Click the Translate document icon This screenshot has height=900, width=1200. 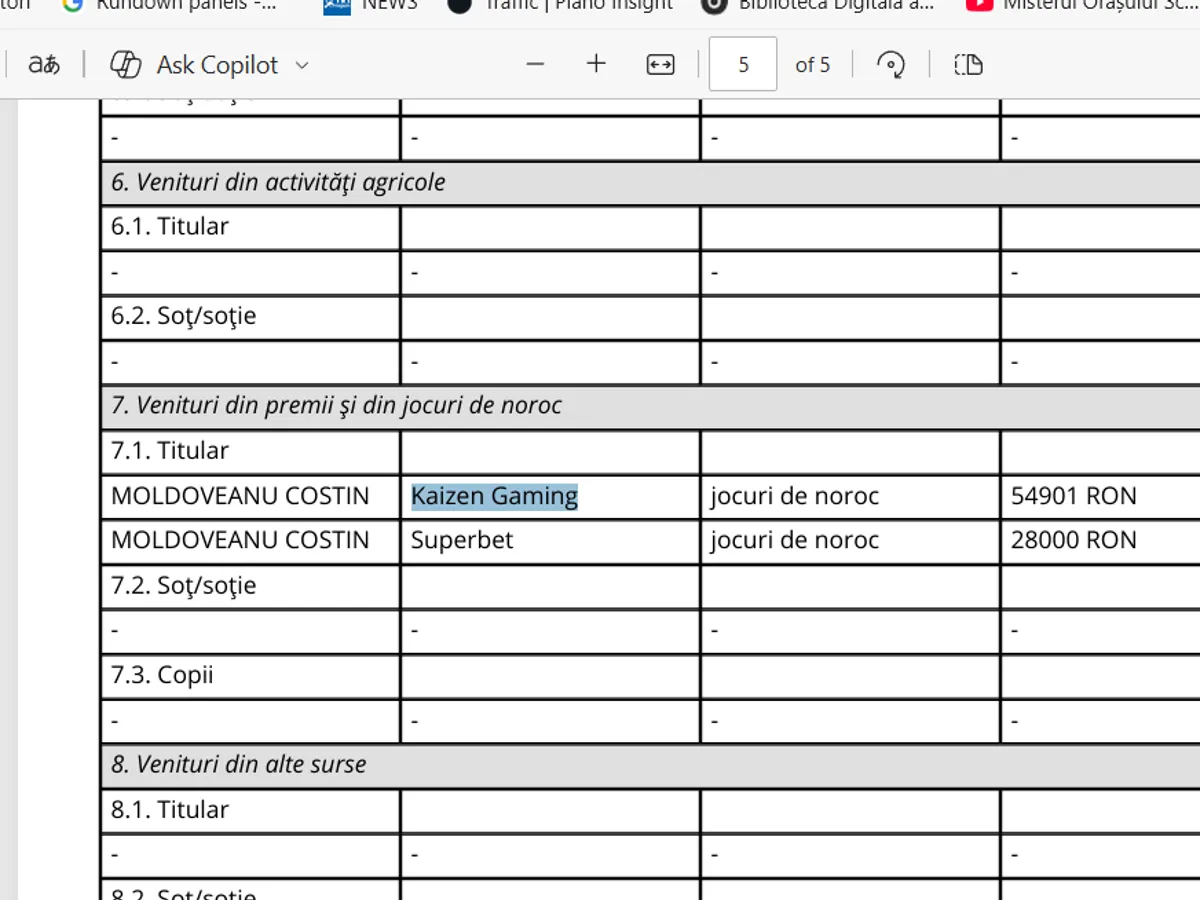click(43, 65)
